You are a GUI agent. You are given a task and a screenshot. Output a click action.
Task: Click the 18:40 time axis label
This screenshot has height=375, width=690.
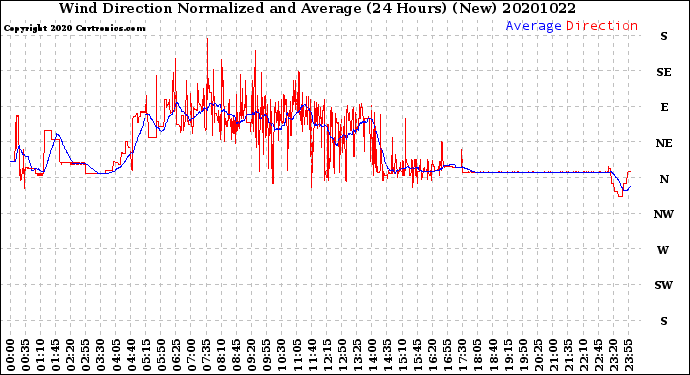click(x=493, y=355)
